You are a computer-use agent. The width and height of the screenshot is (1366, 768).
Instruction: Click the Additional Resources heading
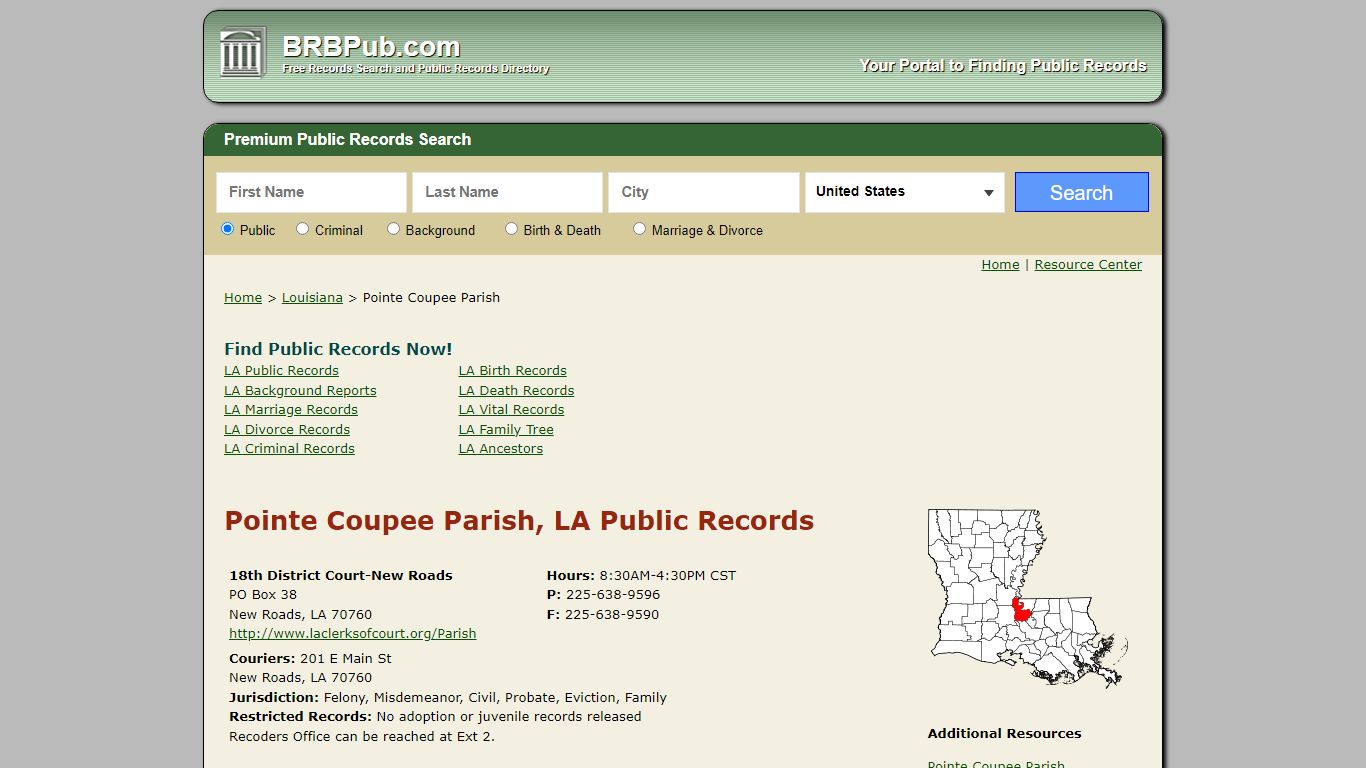pyautogui.click(x=1004, y=734)
